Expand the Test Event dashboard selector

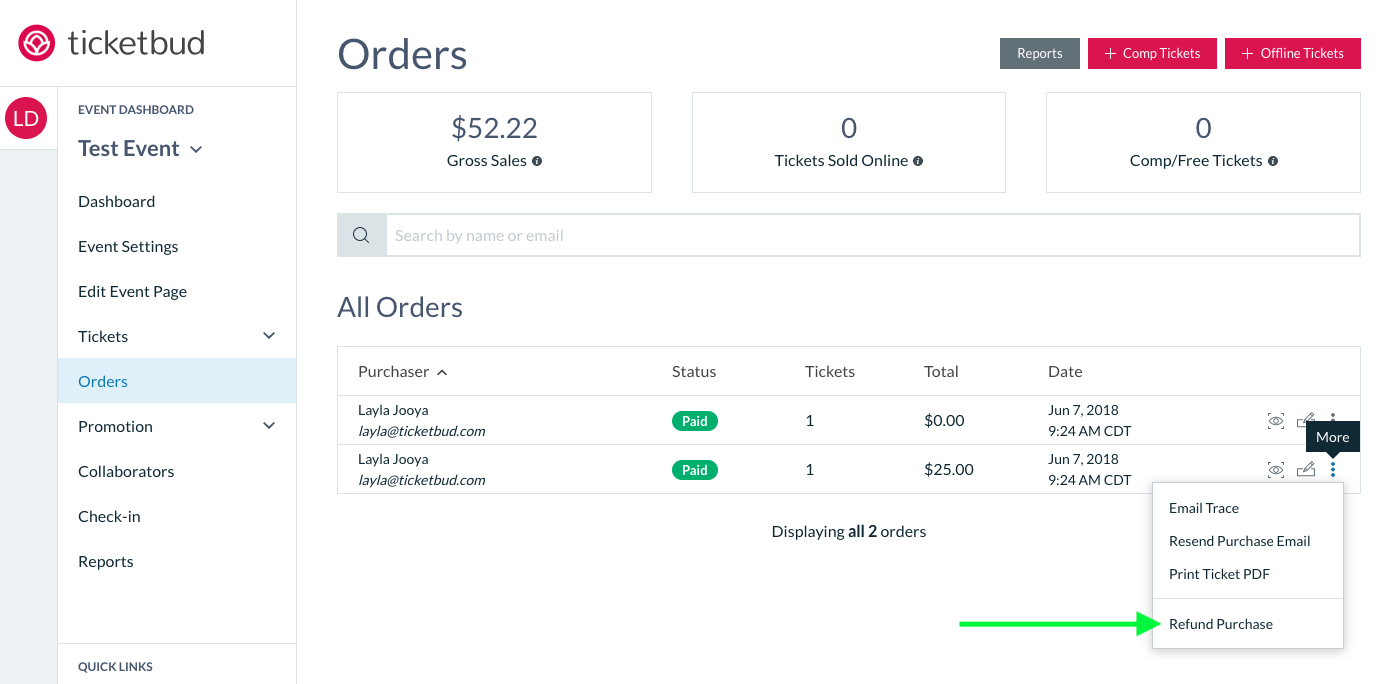coord(197,148)
